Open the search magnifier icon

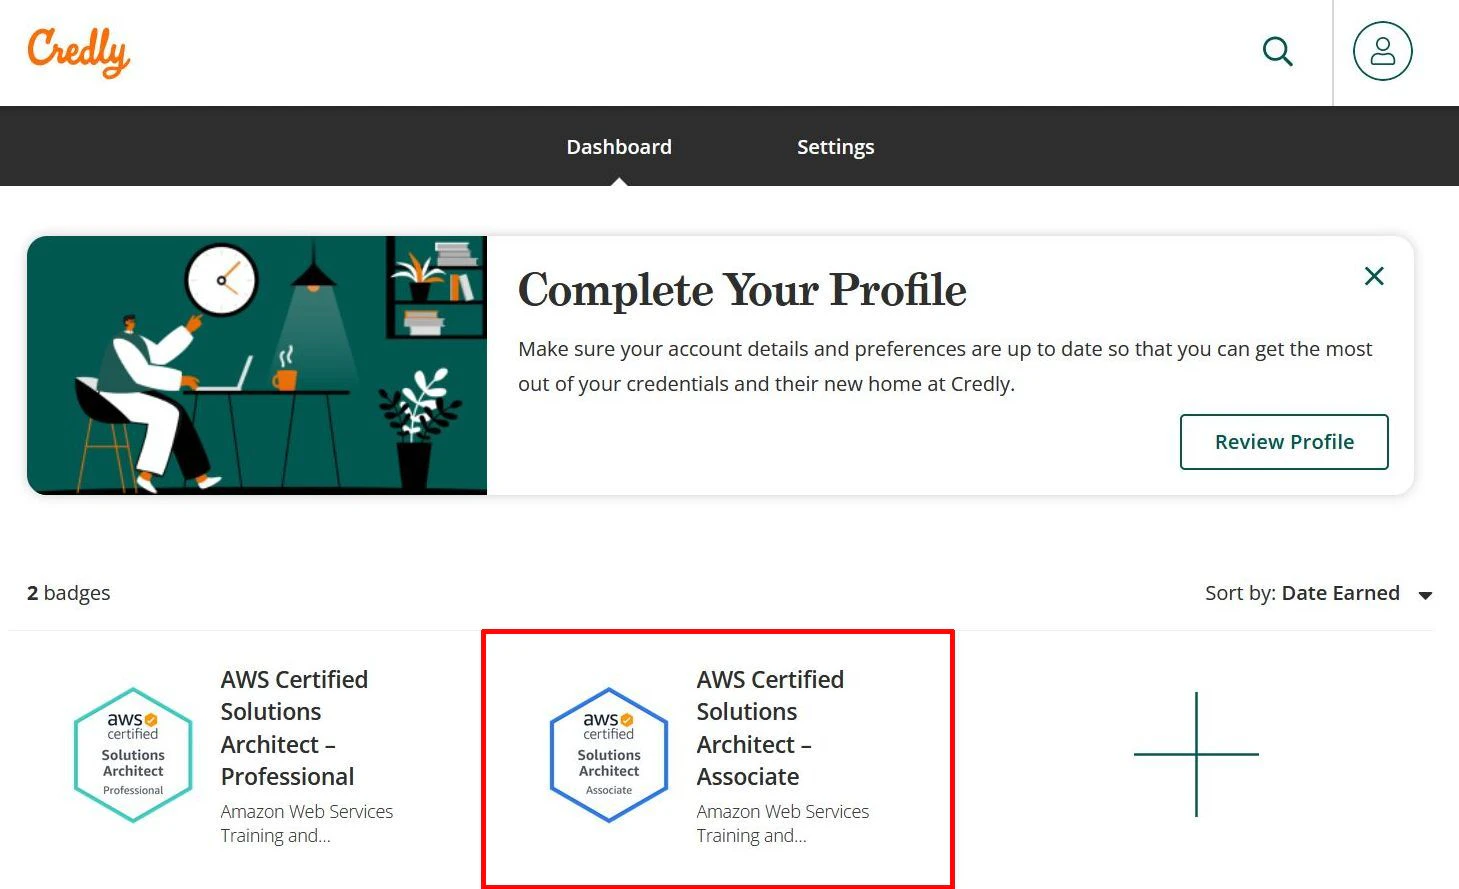[x=1277, y=51]
